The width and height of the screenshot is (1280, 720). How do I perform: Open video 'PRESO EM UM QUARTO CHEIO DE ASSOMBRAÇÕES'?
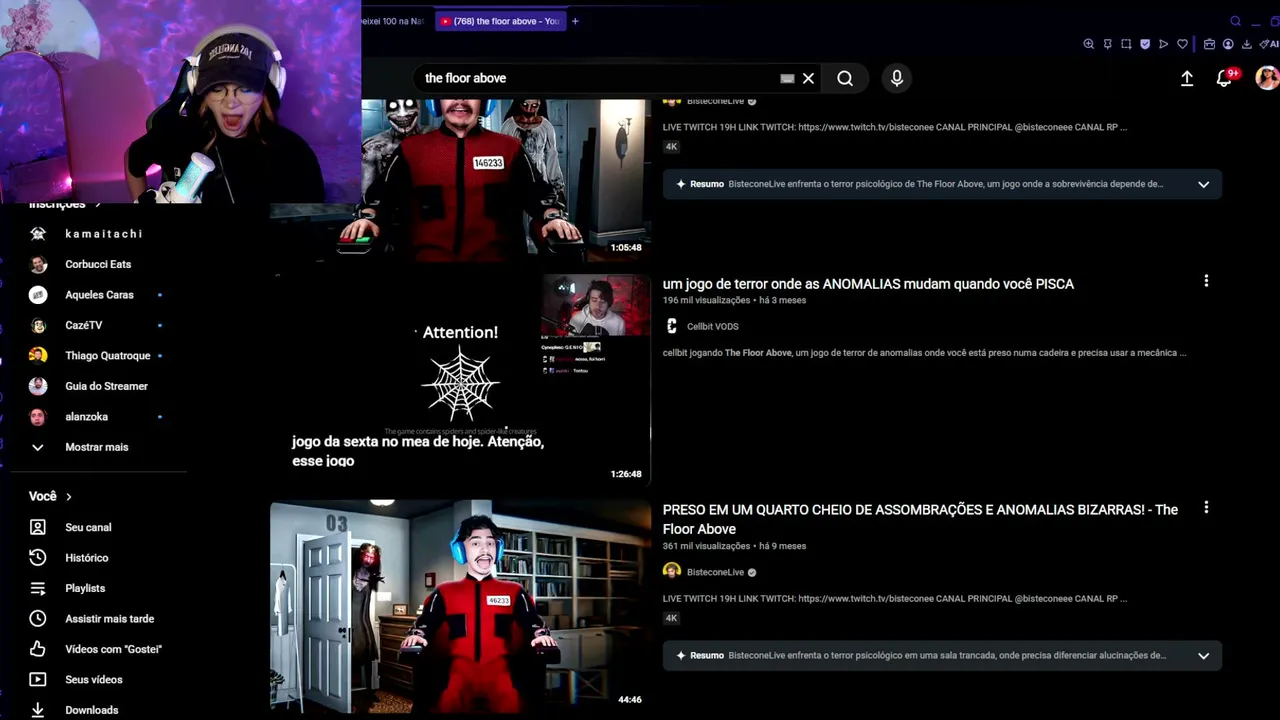click(x=920, y=519)
